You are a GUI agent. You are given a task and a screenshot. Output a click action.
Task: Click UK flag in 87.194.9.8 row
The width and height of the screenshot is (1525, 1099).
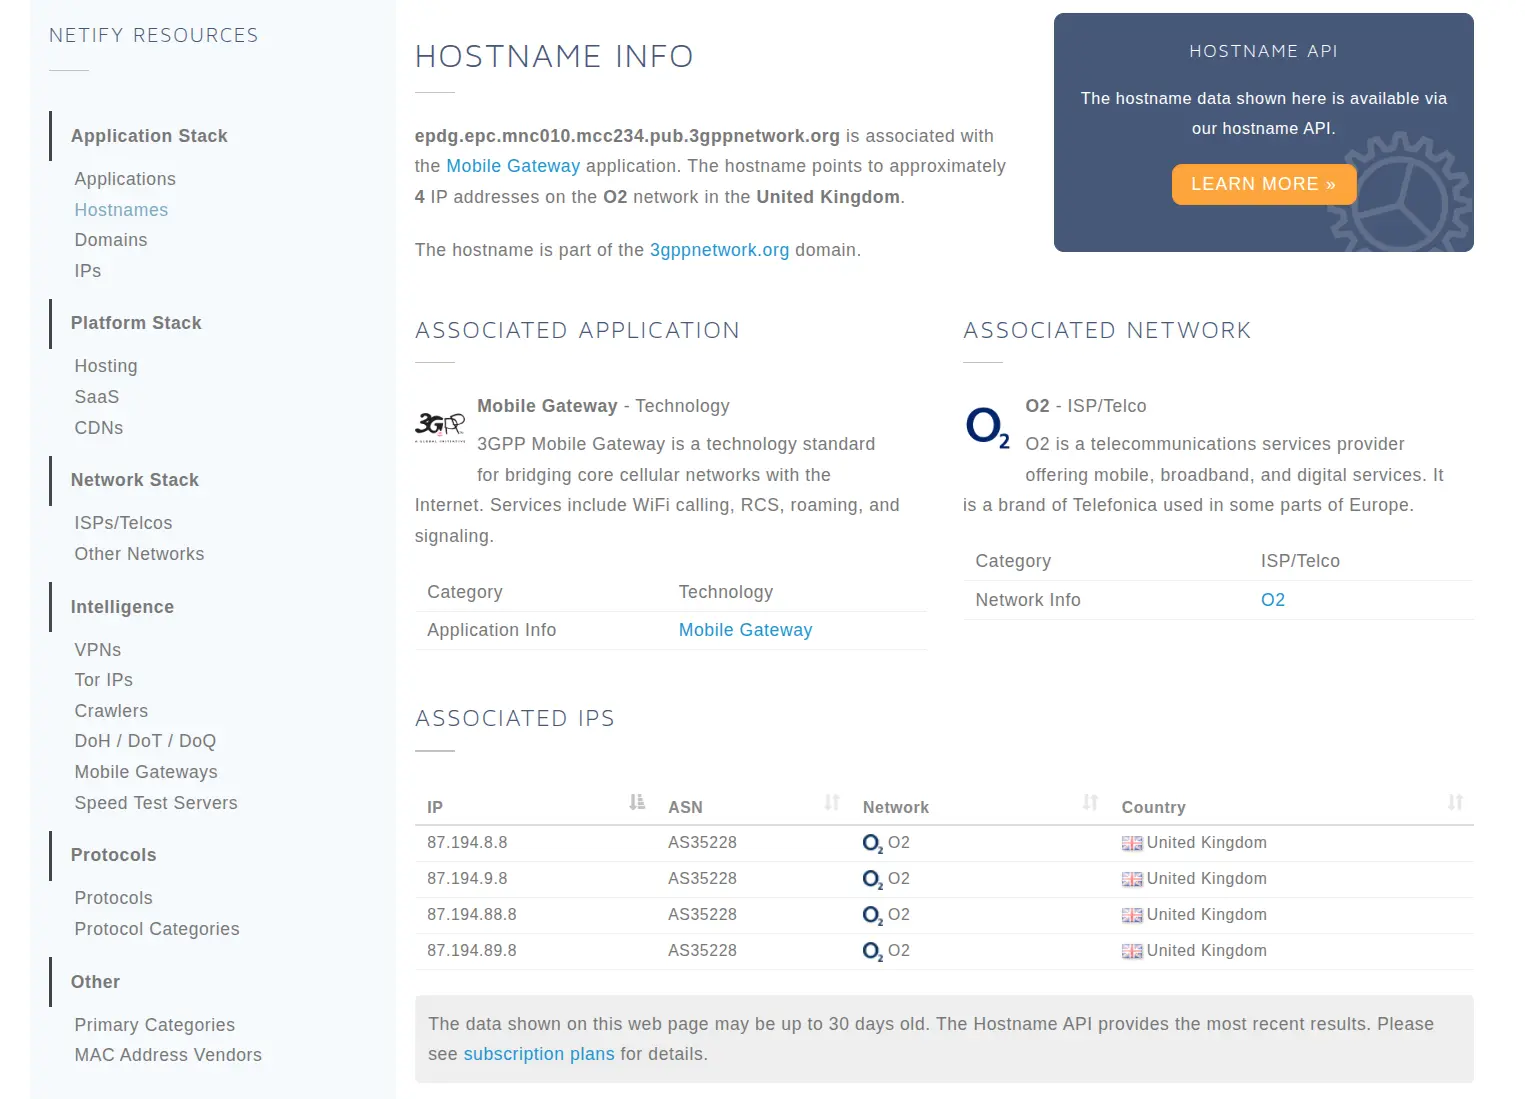1132,879
